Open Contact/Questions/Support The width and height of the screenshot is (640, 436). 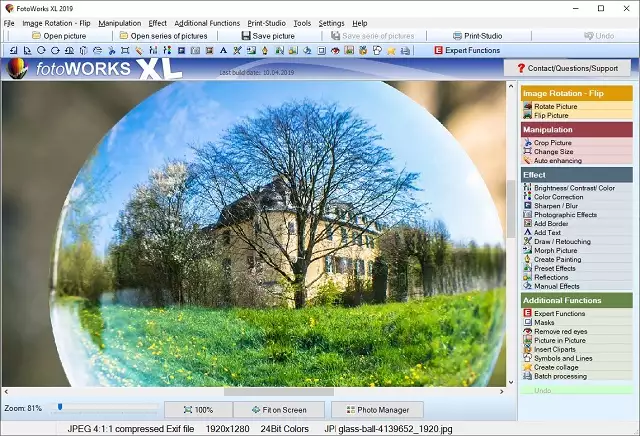pyautogui.click(x=567, y=68)
